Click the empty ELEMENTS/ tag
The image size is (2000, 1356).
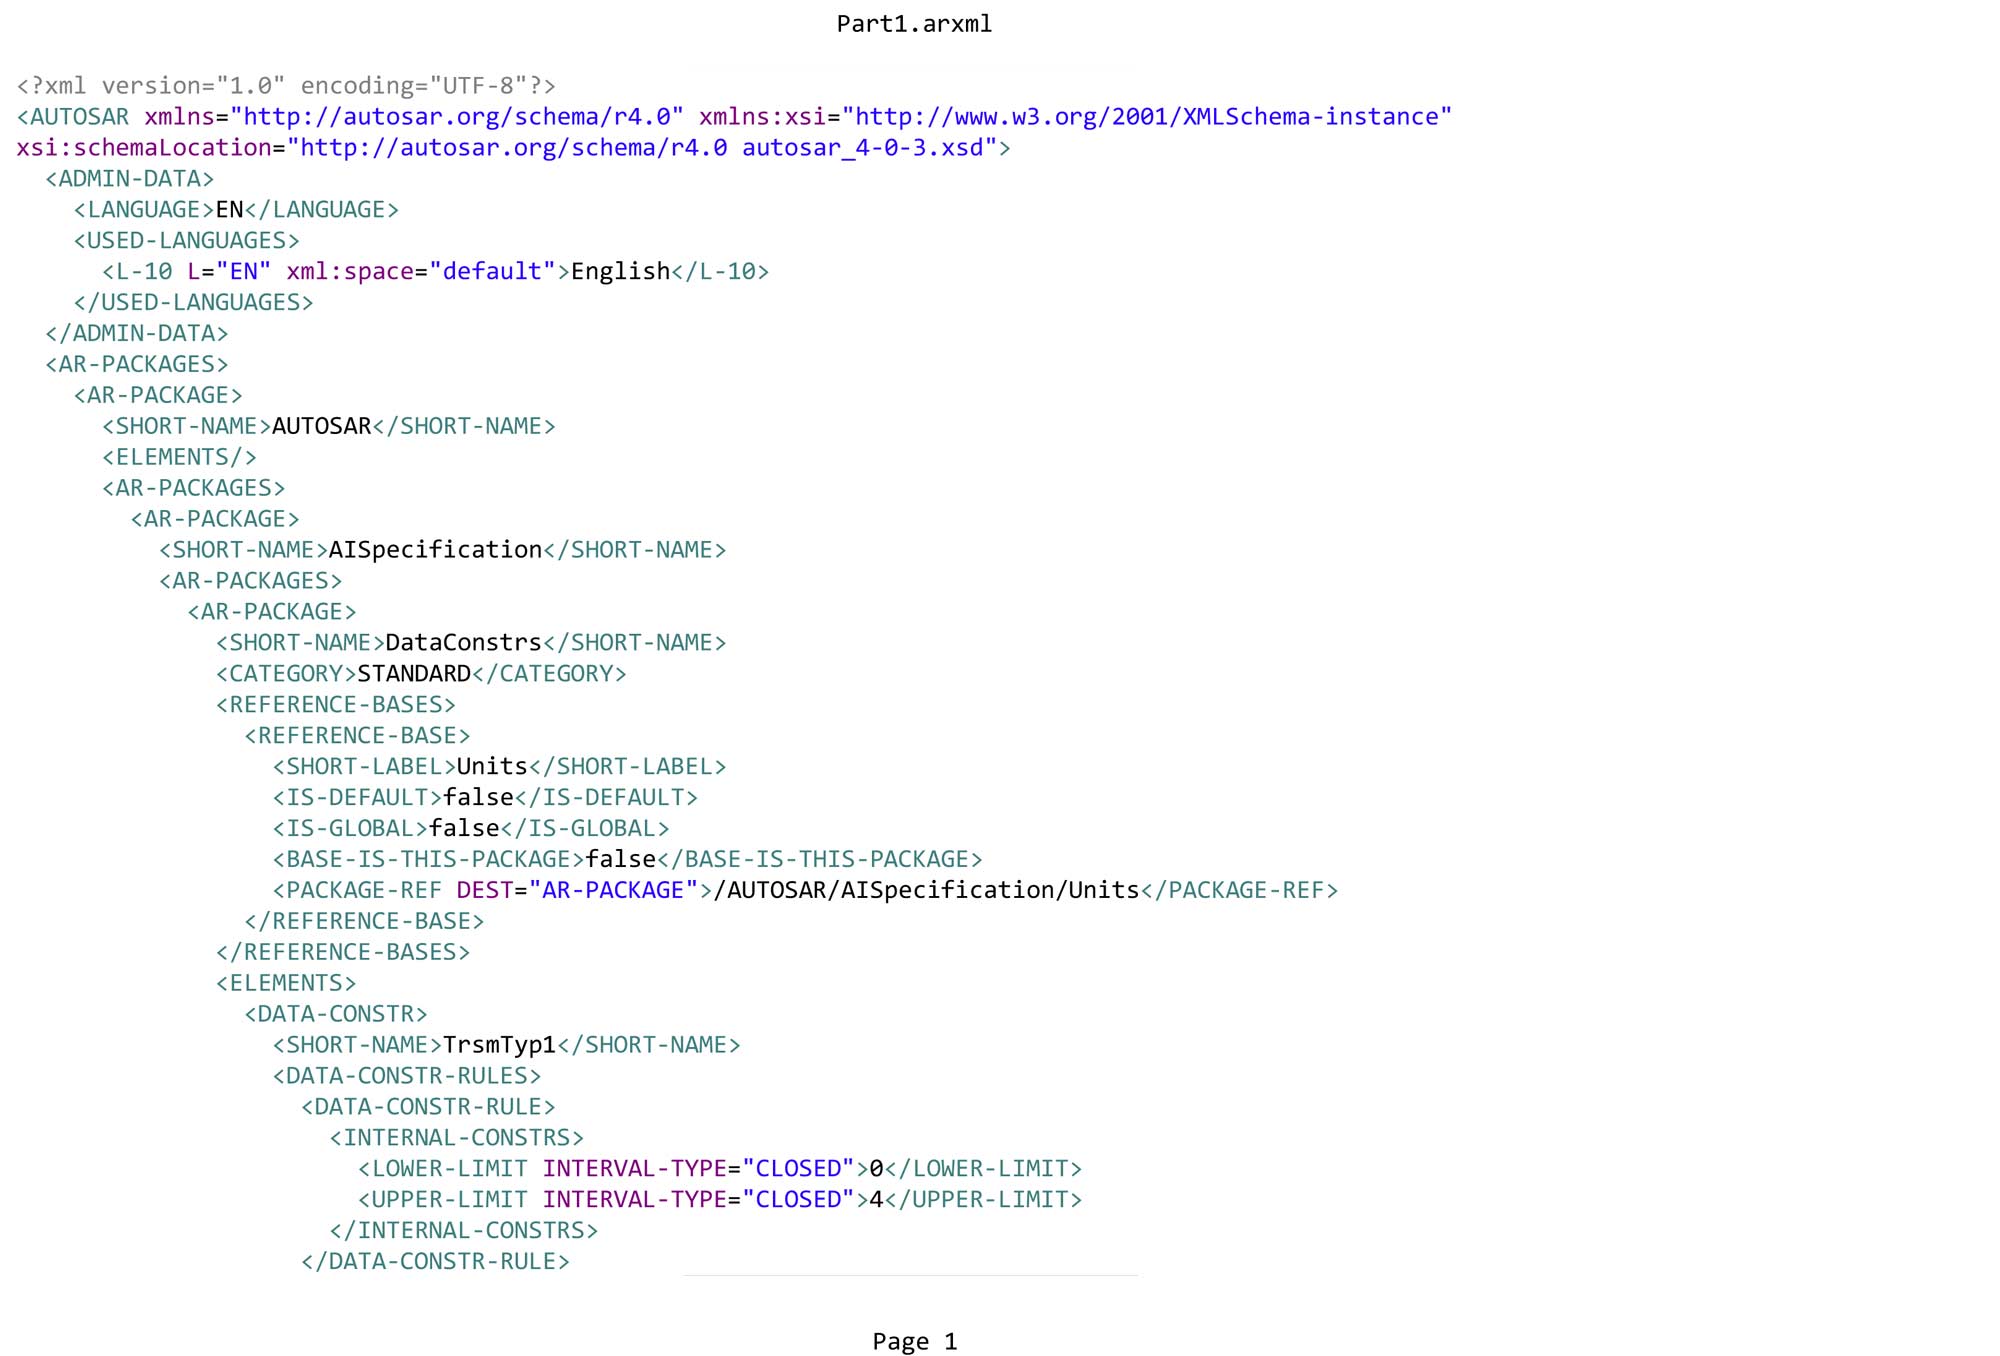coord(180,458)
